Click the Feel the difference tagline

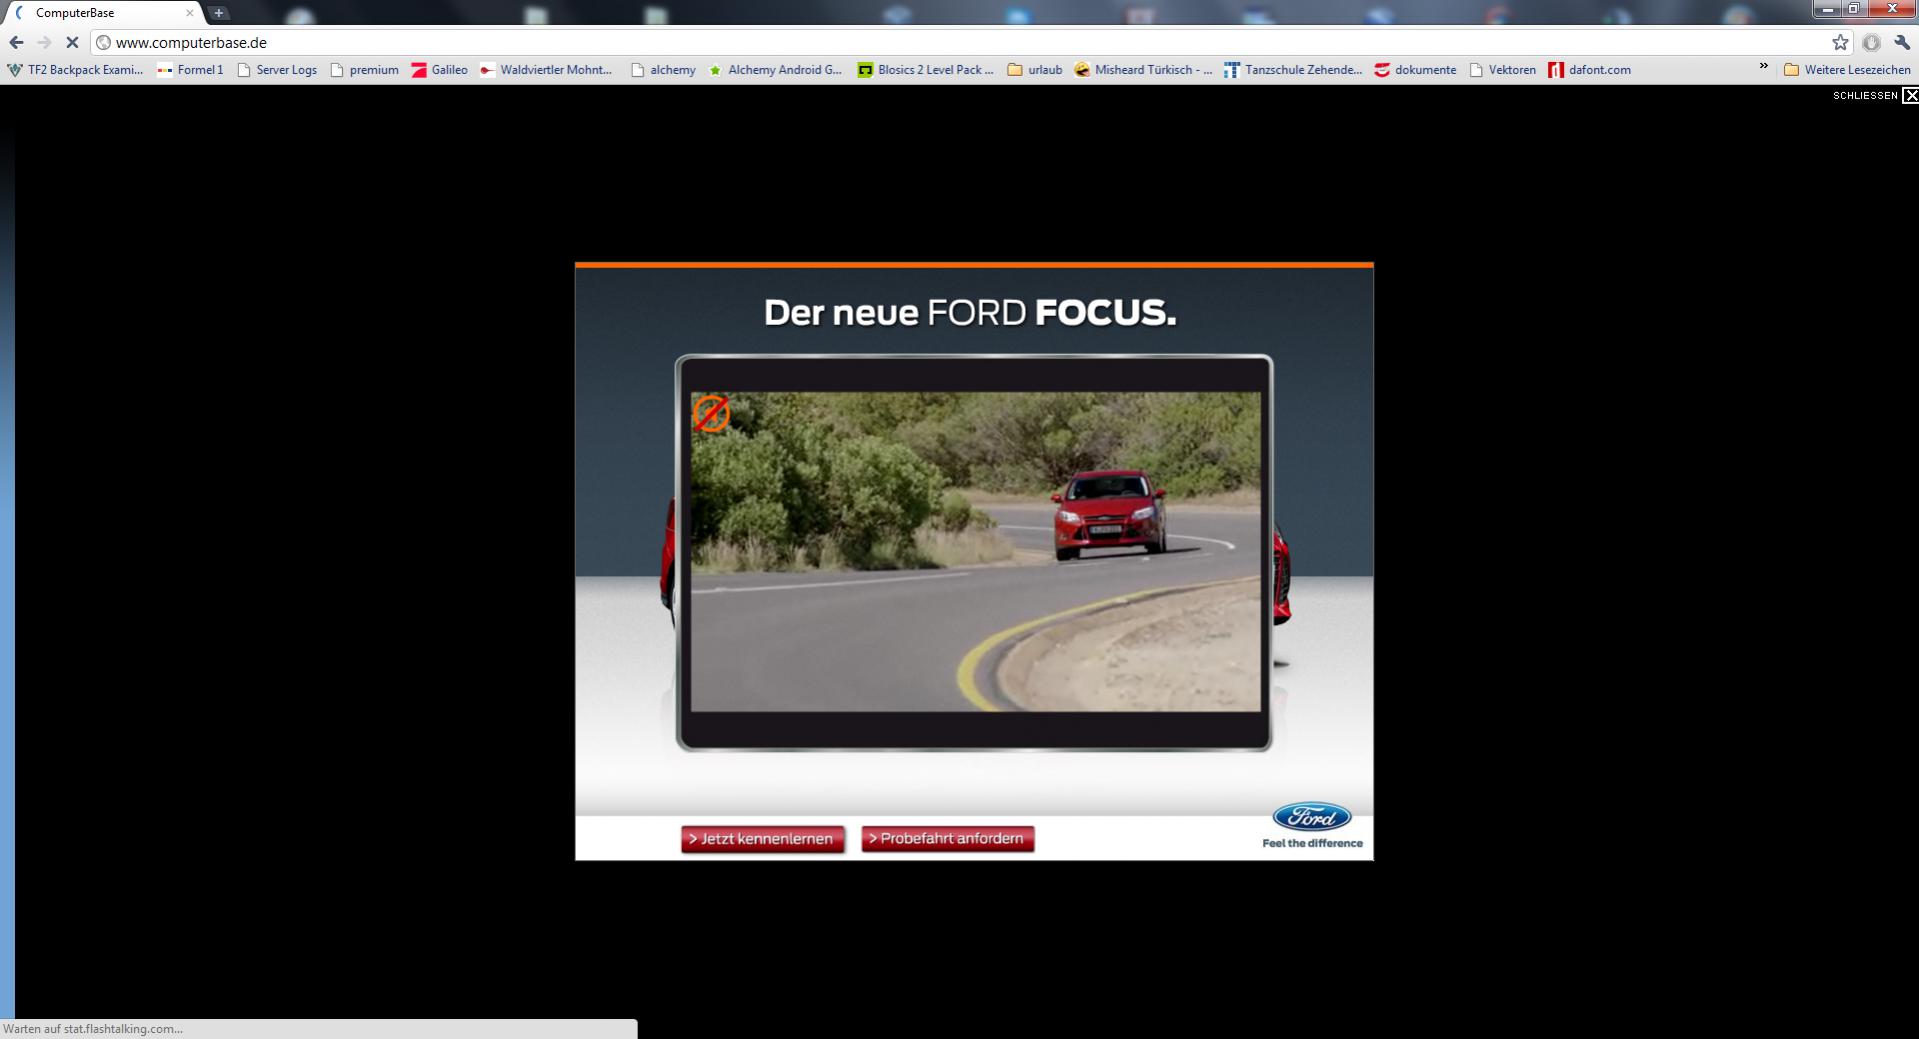(x=1312, y=843)
